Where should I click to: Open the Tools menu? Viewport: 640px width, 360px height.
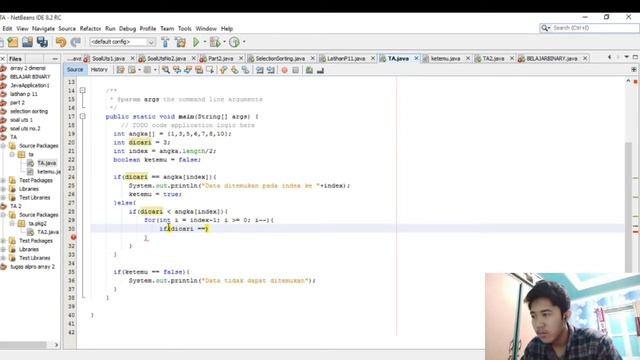pos(184,29)
